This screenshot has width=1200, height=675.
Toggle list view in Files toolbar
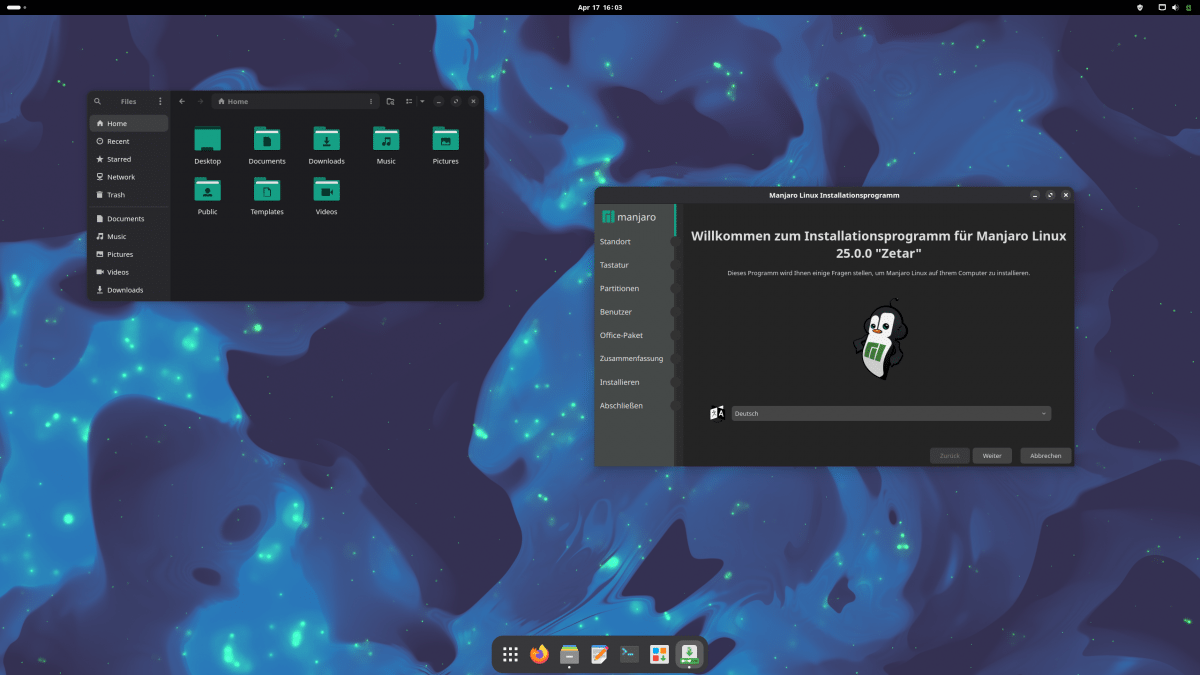(x=409, y=101)
